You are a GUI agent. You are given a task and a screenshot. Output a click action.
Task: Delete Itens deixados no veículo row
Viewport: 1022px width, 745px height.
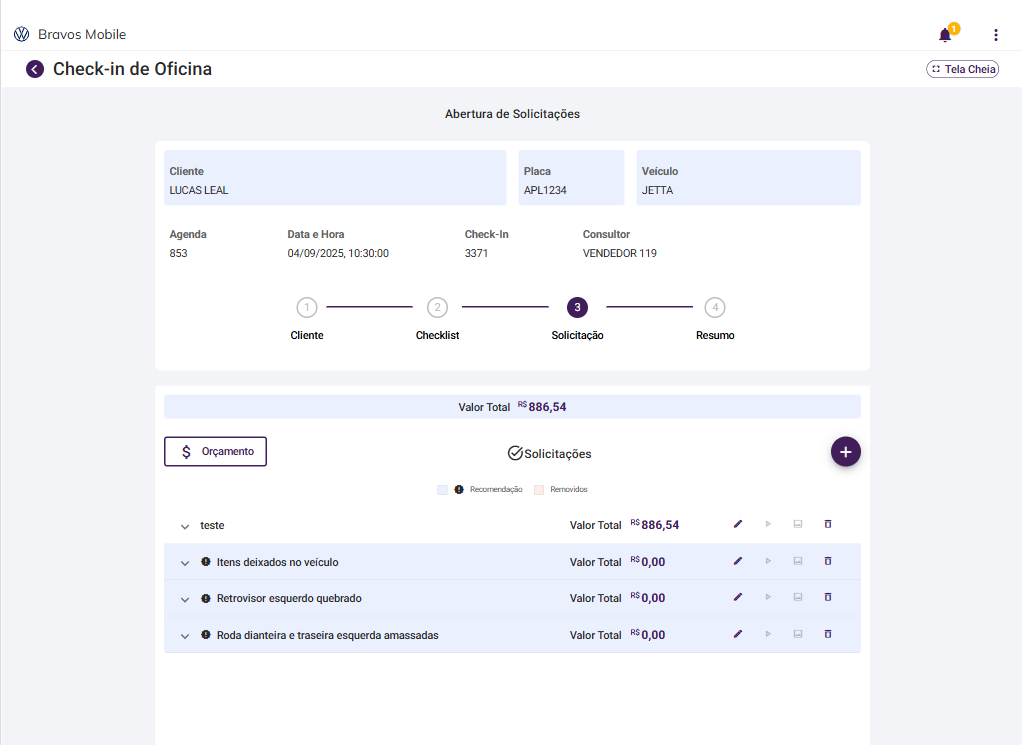click(x=828, y=561)
